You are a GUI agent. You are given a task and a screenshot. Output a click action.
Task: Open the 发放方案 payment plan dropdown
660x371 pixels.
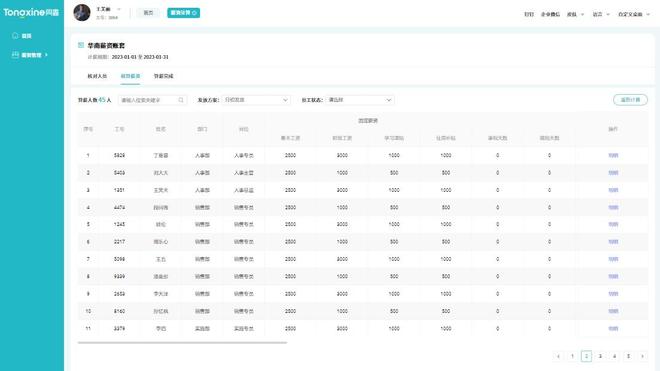[256, 100]
